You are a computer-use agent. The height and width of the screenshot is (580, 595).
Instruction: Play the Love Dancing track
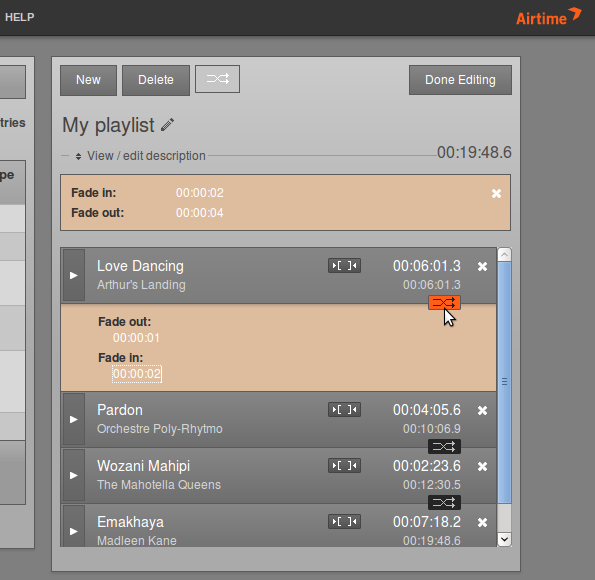74,275
